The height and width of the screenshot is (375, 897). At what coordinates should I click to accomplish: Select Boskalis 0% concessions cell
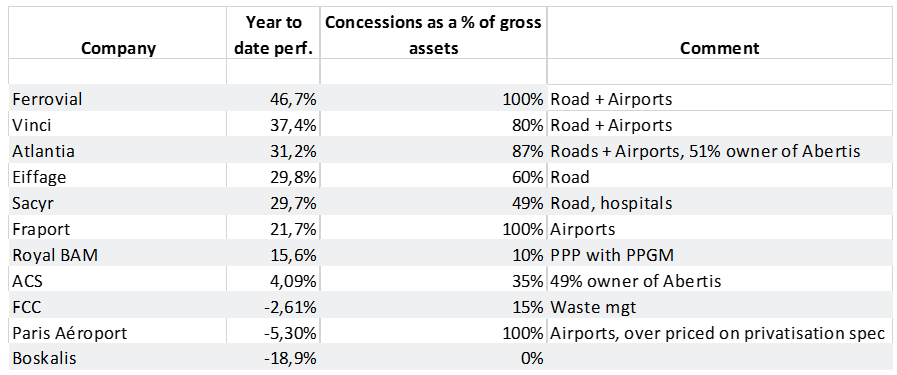[433, 358]
